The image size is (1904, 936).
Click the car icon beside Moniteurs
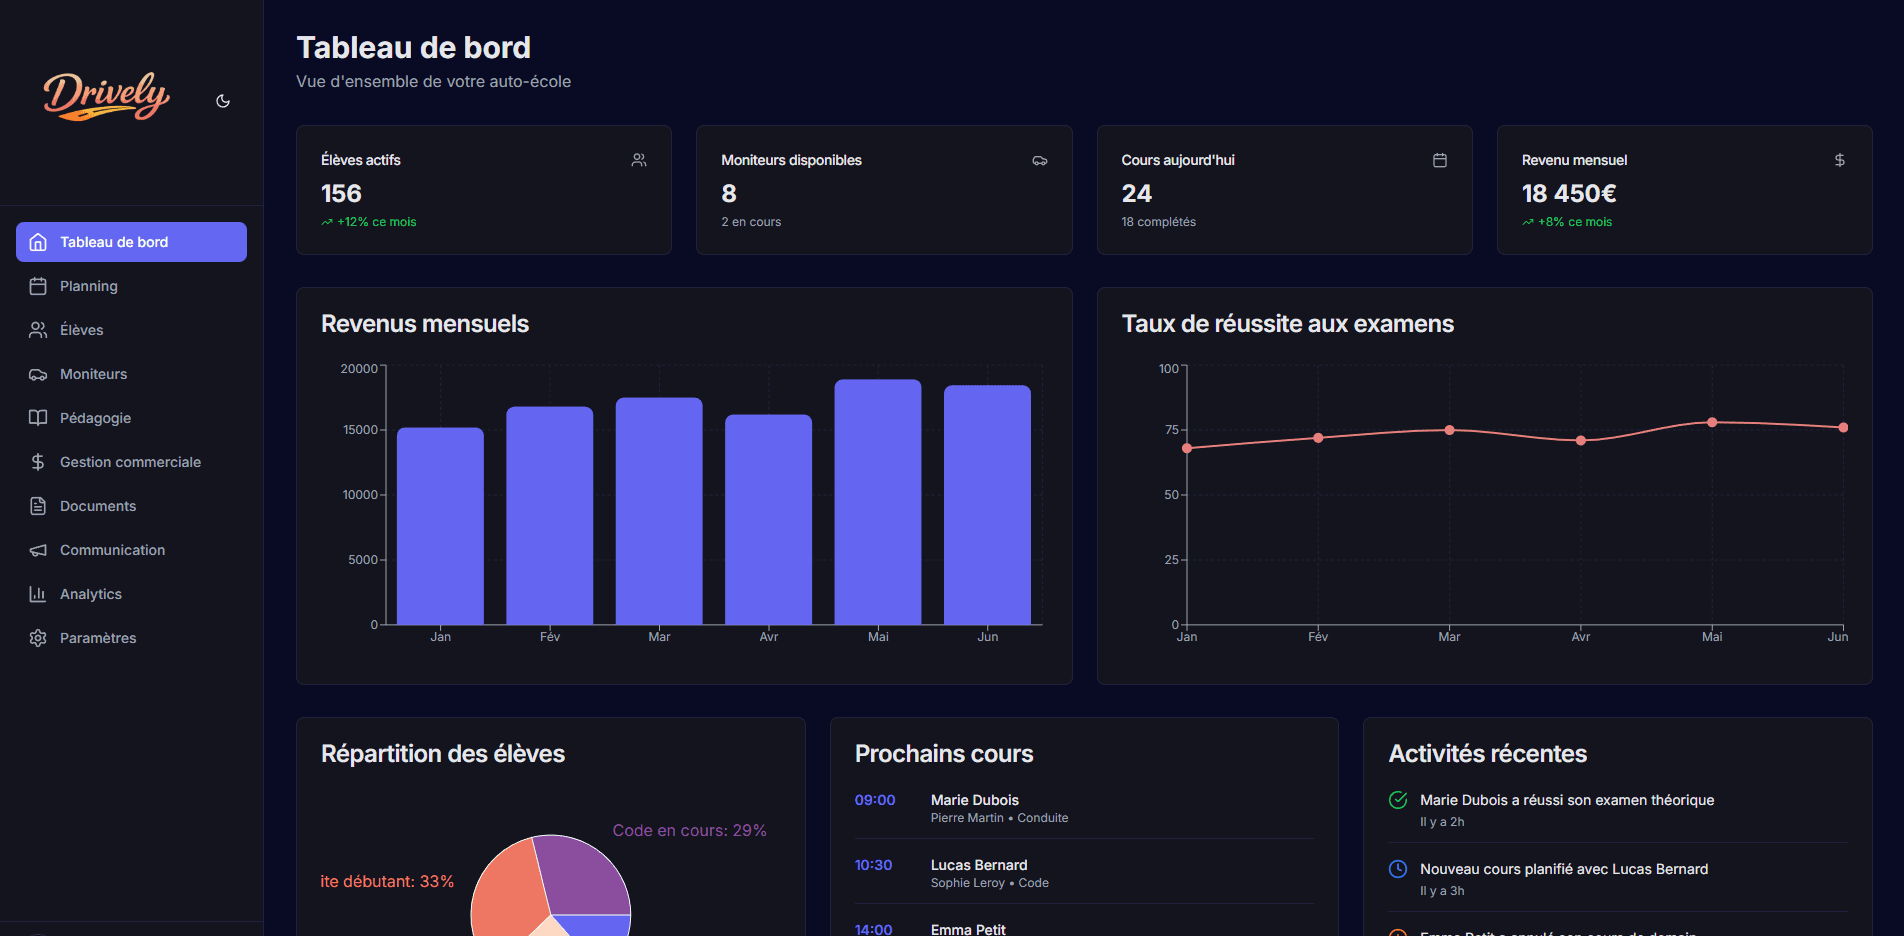coord(38,374)
